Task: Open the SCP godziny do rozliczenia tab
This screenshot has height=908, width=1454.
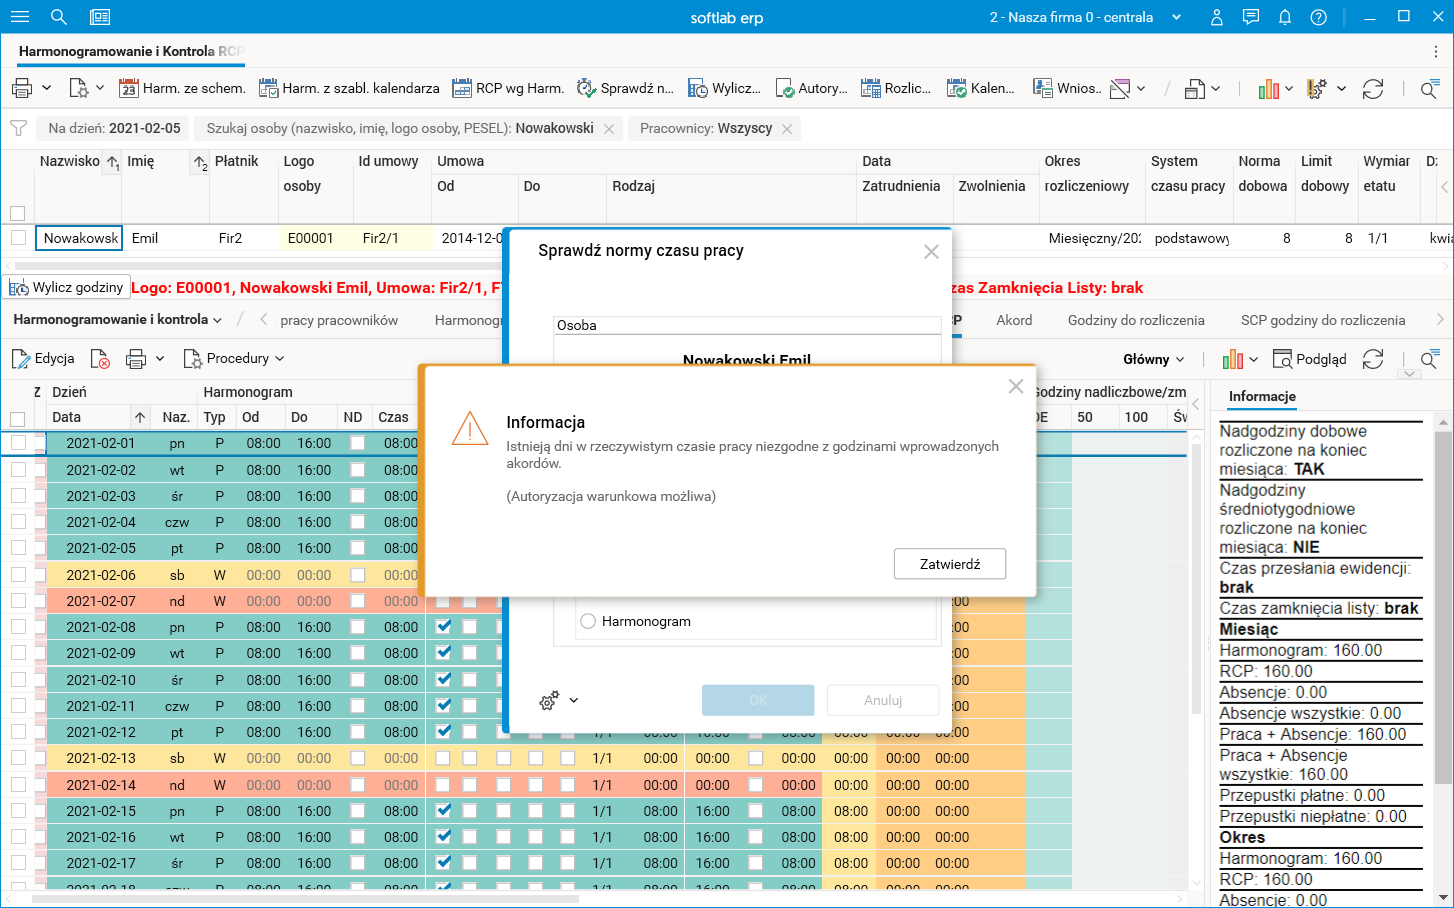Action: click(x=1323, y=320)
